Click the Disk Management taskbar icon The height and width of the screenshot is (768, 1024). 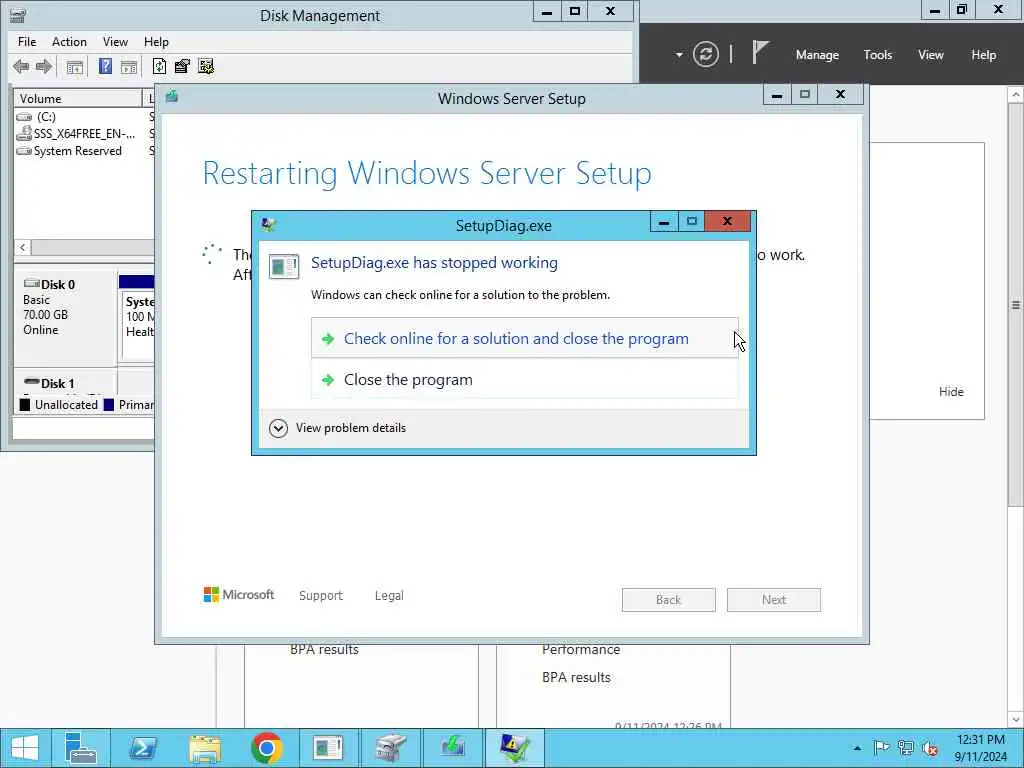coord(391,748)
